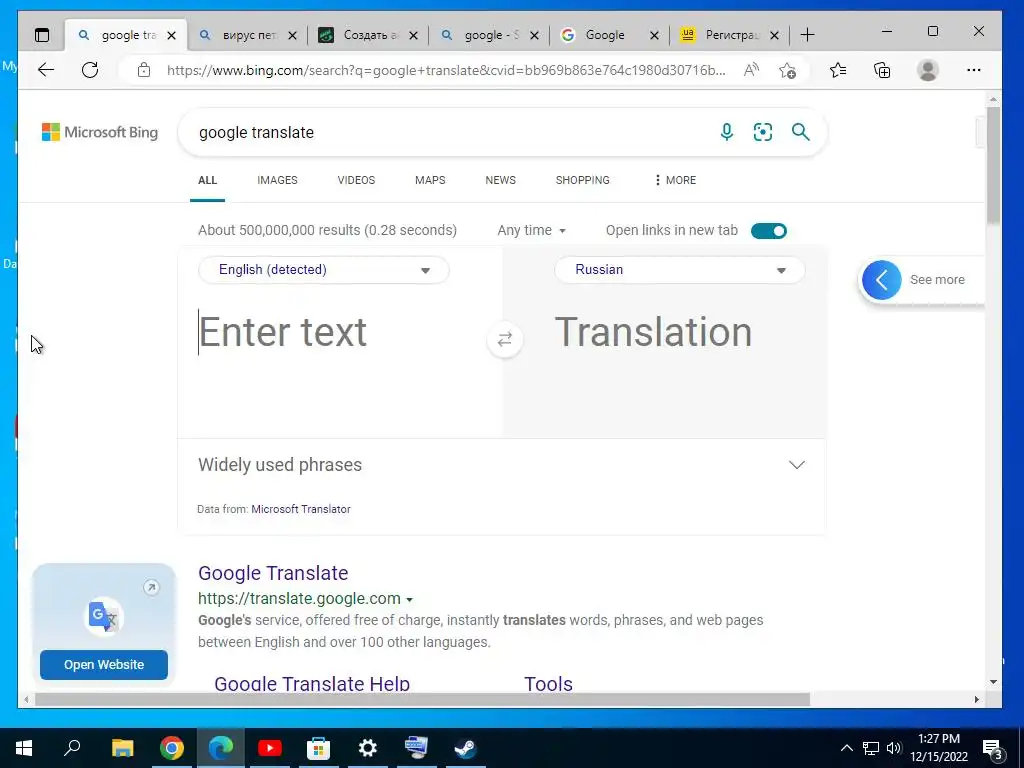Open the Russian target language dropdown
The width and height of the screenshot is (1024, 768).
679,270
